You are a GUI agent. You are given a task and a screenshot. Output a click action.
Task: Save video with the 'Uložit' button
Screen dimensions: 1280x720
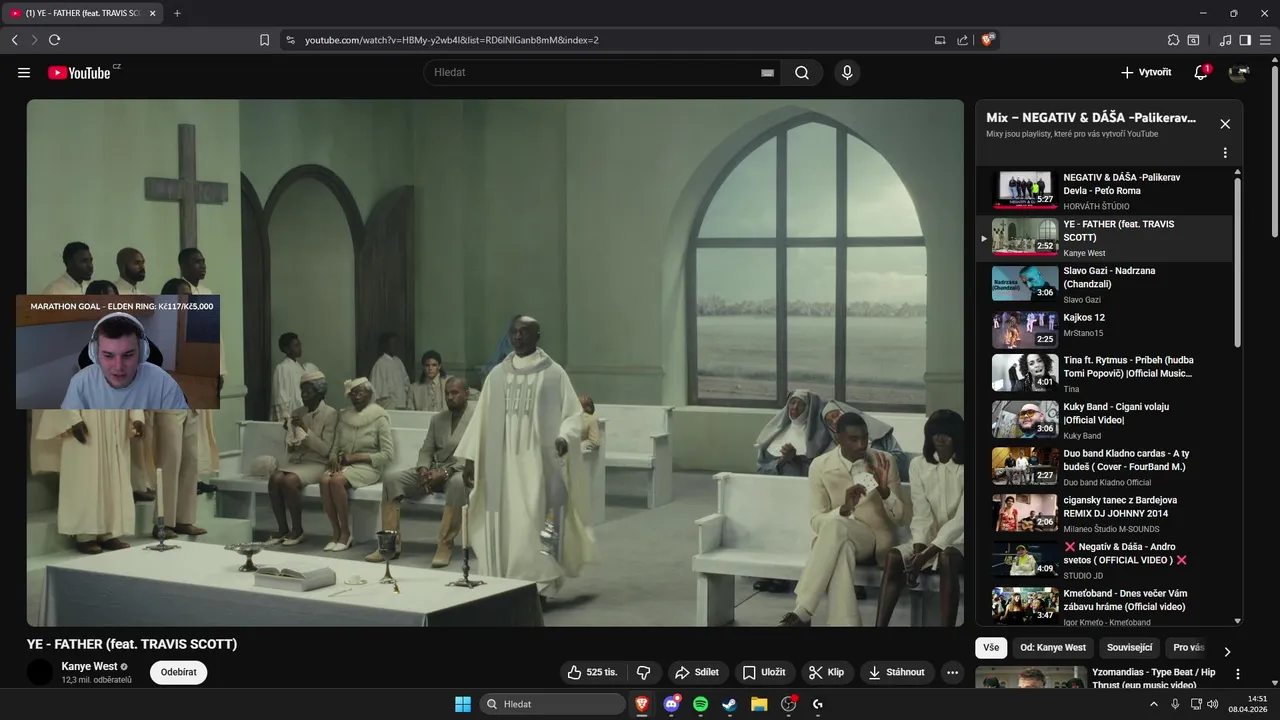coord(765,672)
